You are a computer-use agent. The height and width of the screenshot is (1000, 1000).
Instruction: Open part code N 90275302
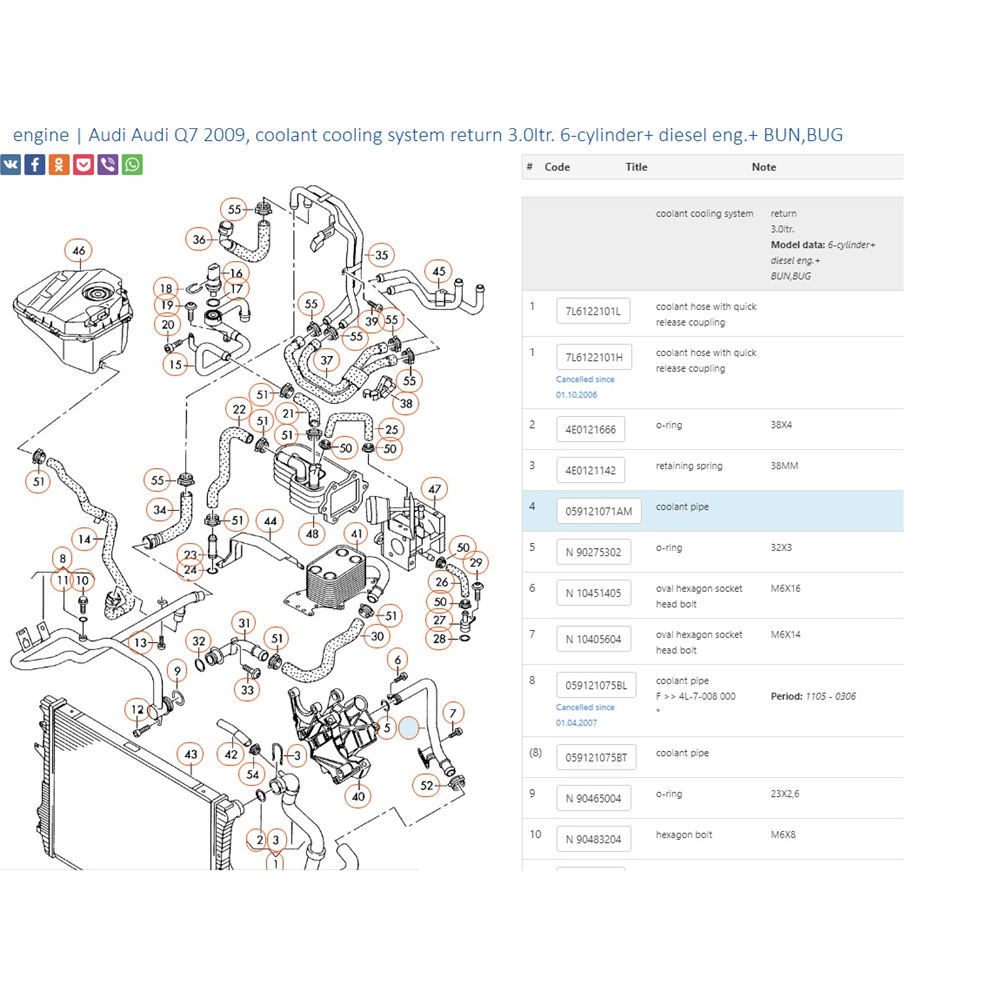[x=594, y=552]
